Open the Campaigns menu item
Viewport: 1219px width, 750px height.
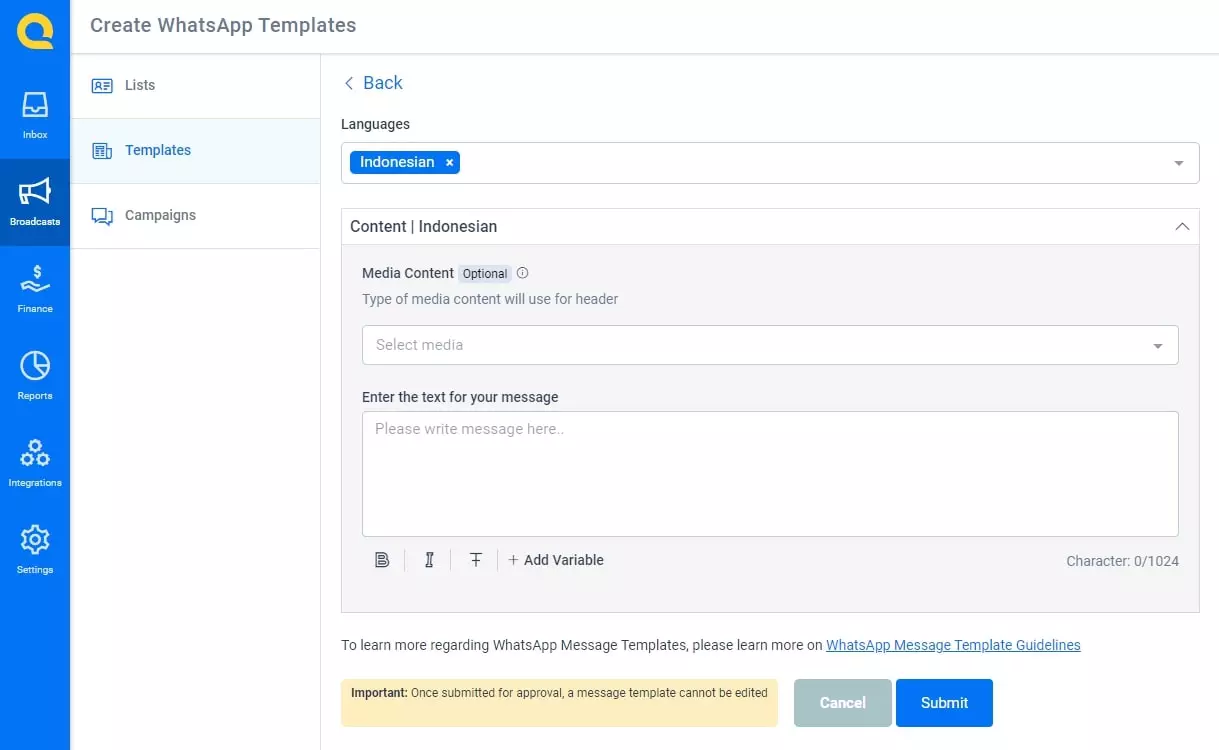coord(196,216)
